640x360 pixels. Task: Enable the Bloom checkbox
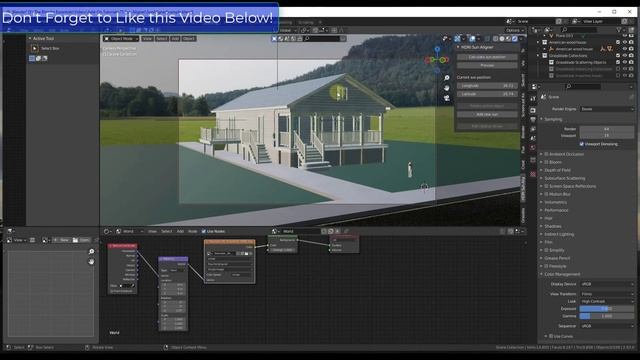pyautogui.click(x=546, y=162)
